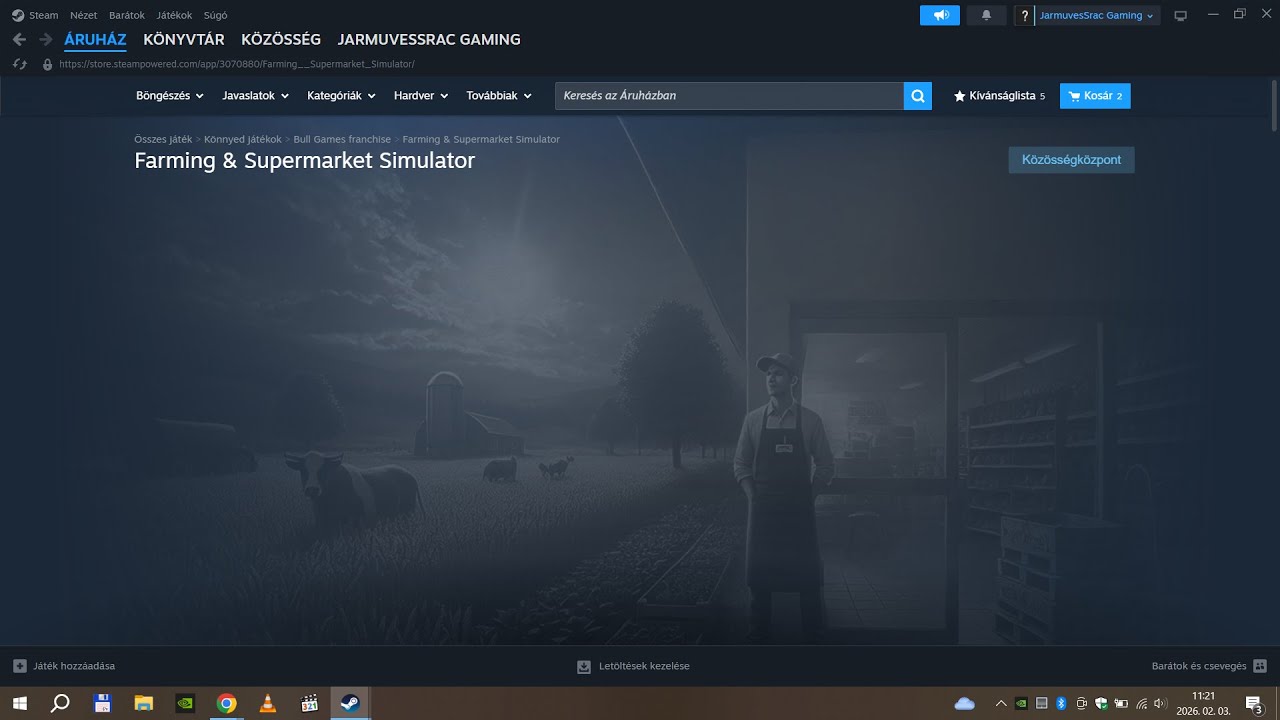Click Farming & Supermarket Simulator breadcrumb link

(481, 139)
